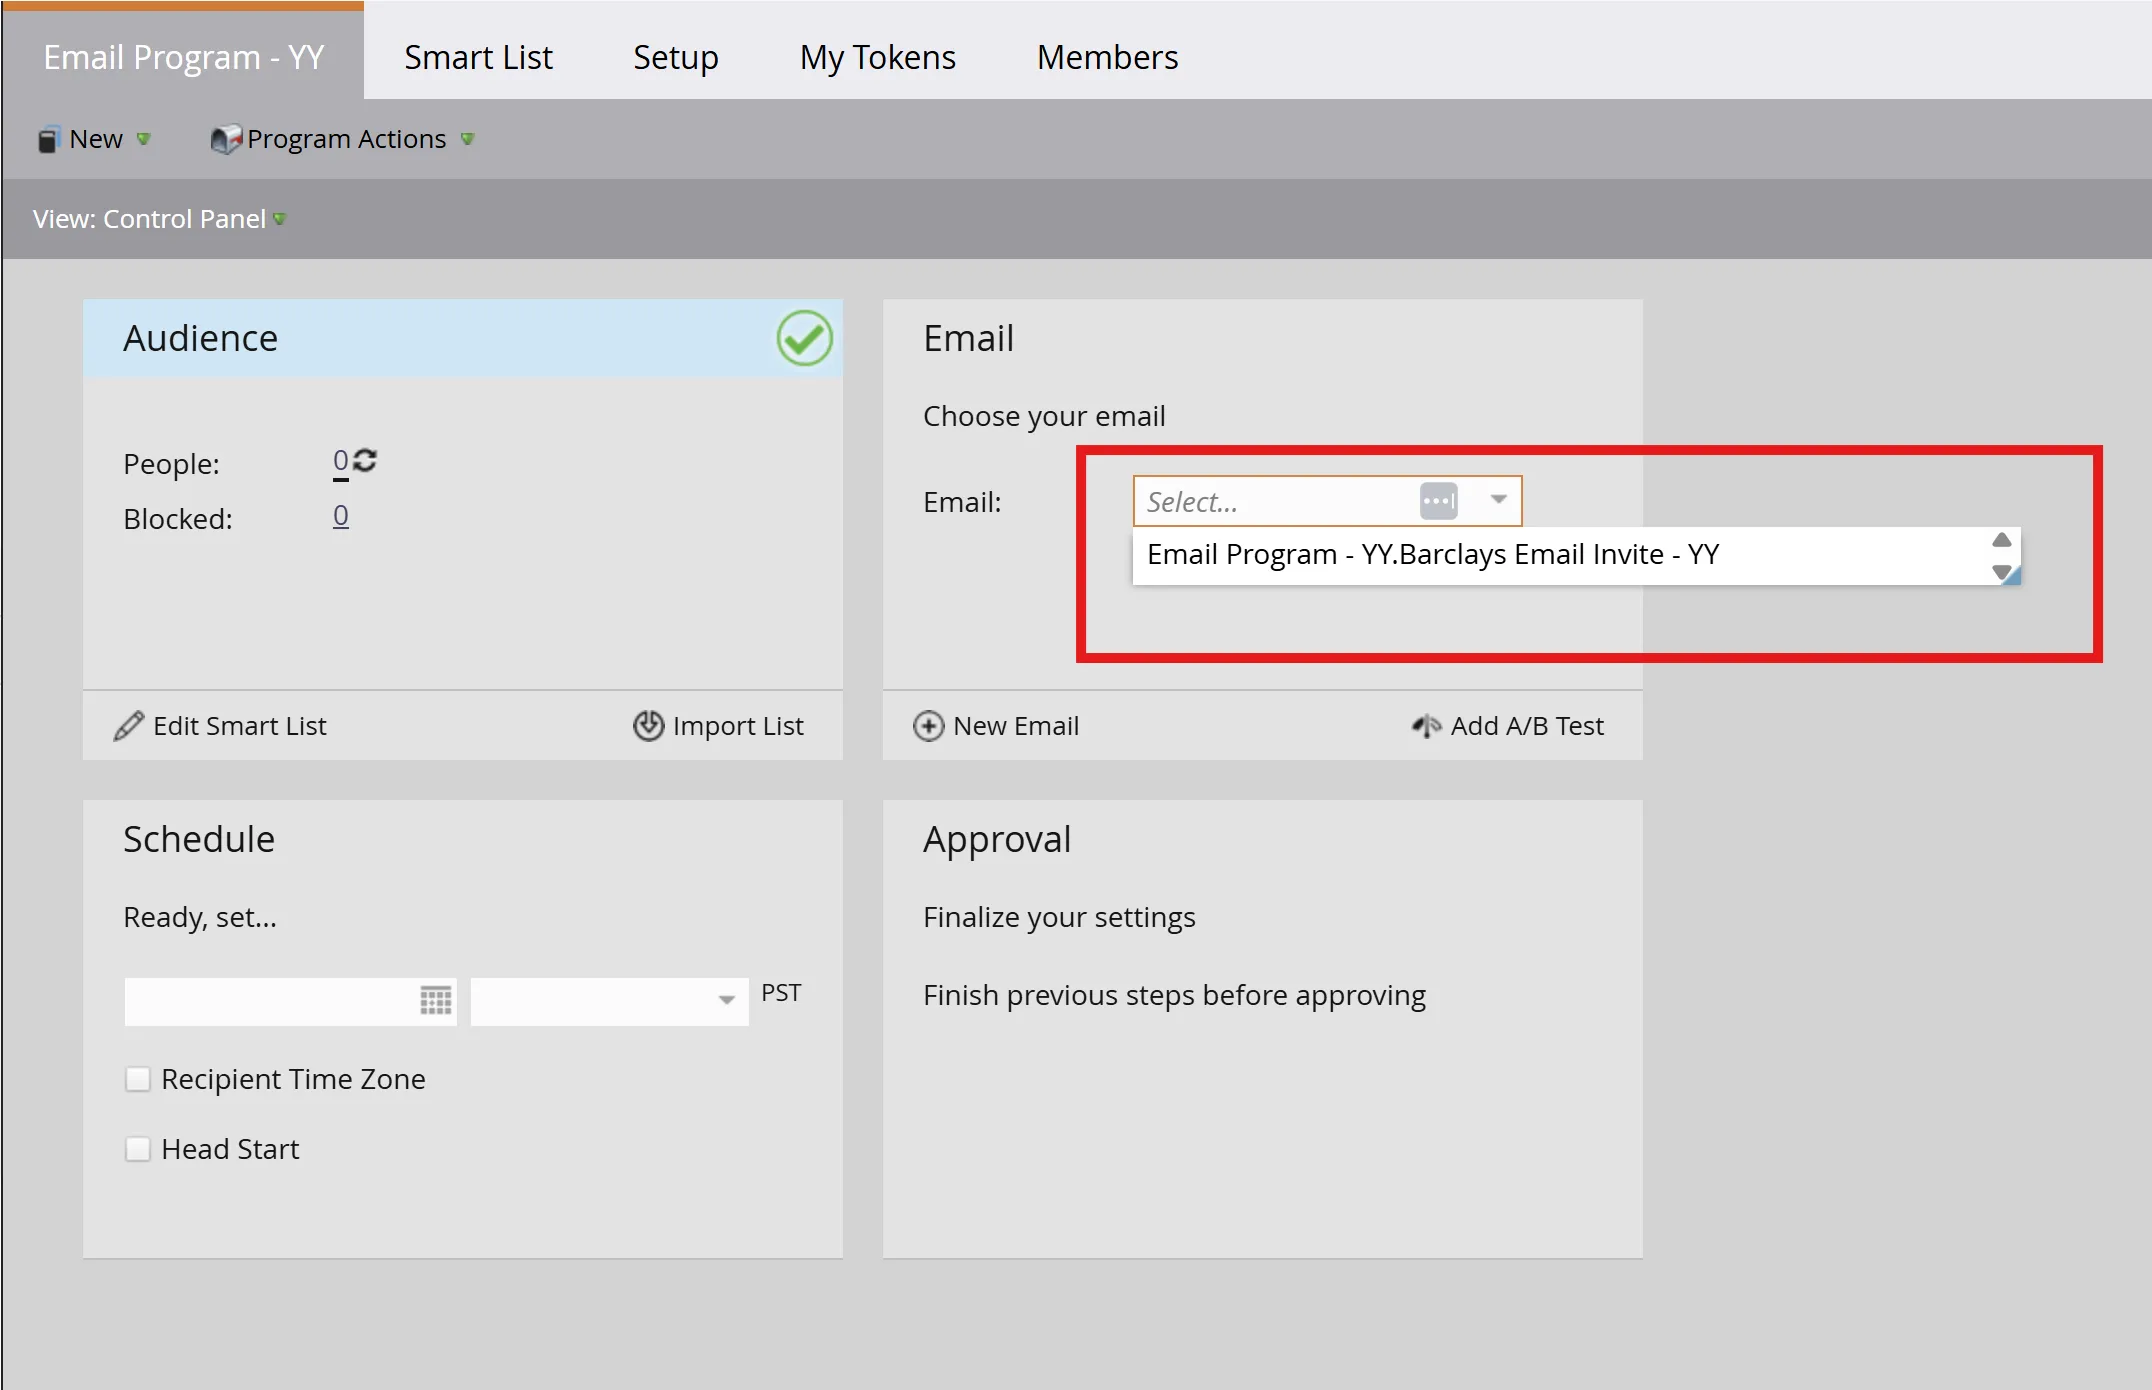The height and width of the screenshot is (1390, 2152).
Task: Click the plus icon for New Email
Action: 928,726
